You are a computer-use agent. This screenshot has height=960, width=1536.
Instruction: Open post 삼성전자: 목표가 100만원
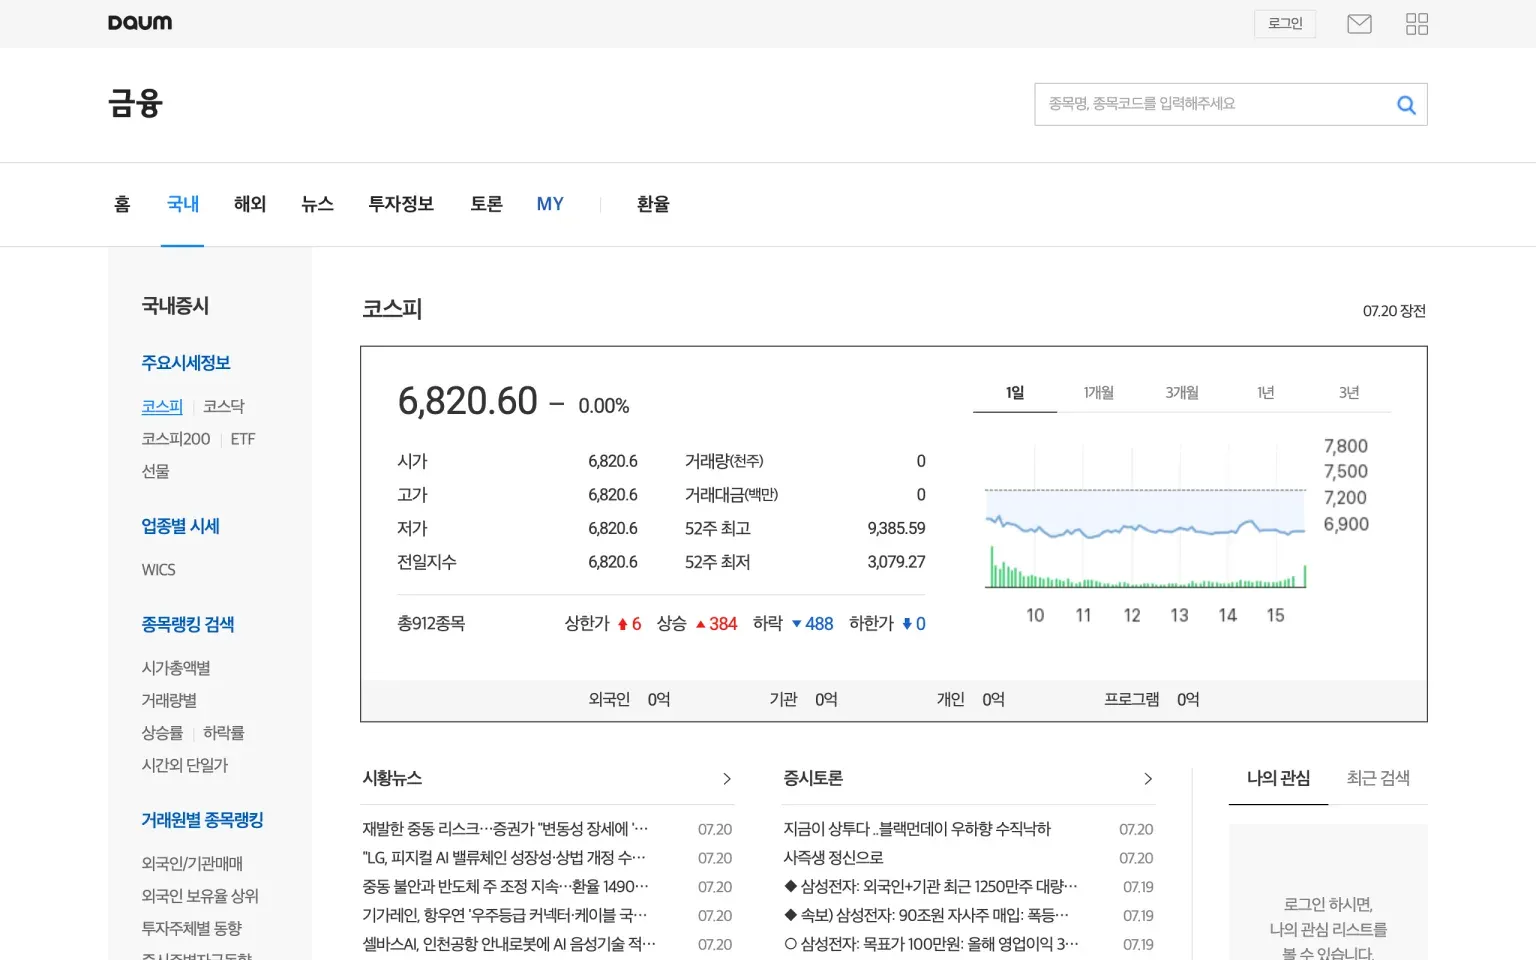click(931, 944)
